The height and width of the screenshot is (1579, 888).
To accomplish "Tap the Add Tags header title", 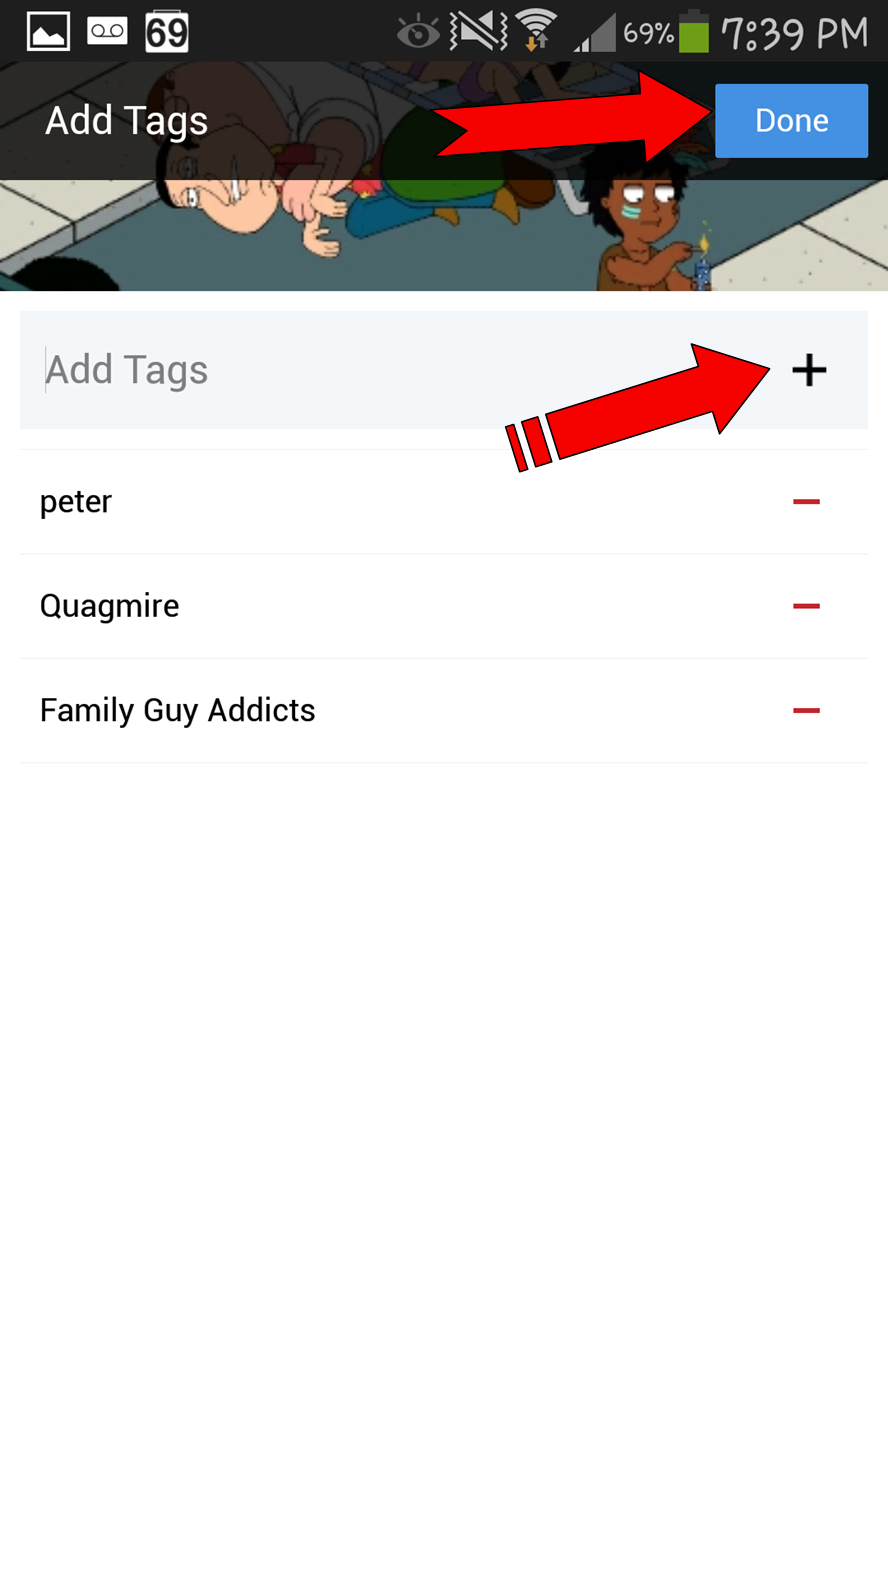I will 127,121.
